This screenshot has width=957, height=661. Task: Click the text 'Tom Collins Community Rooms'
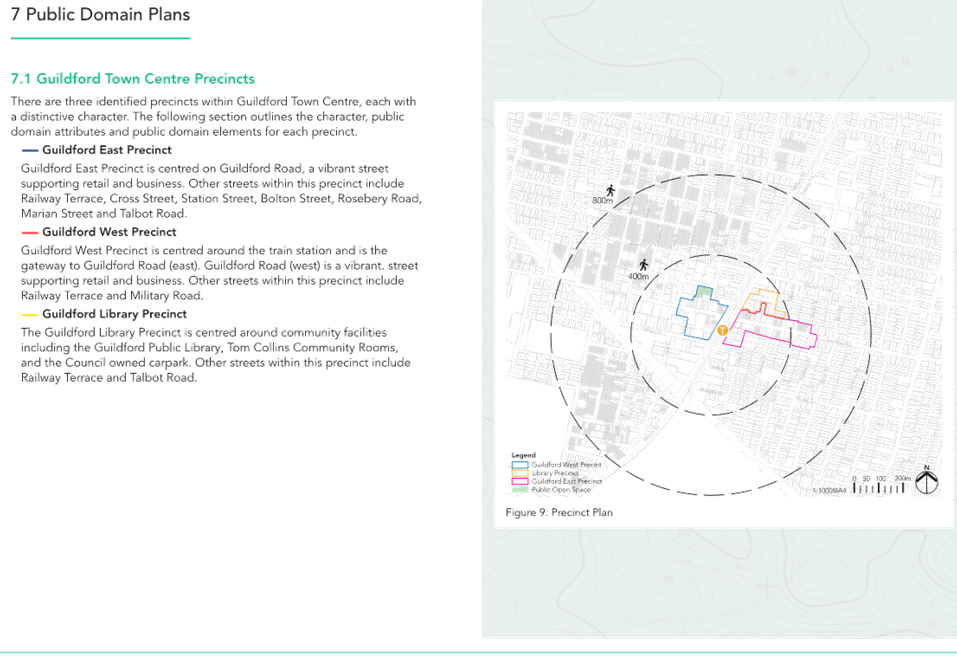[312, 347]
